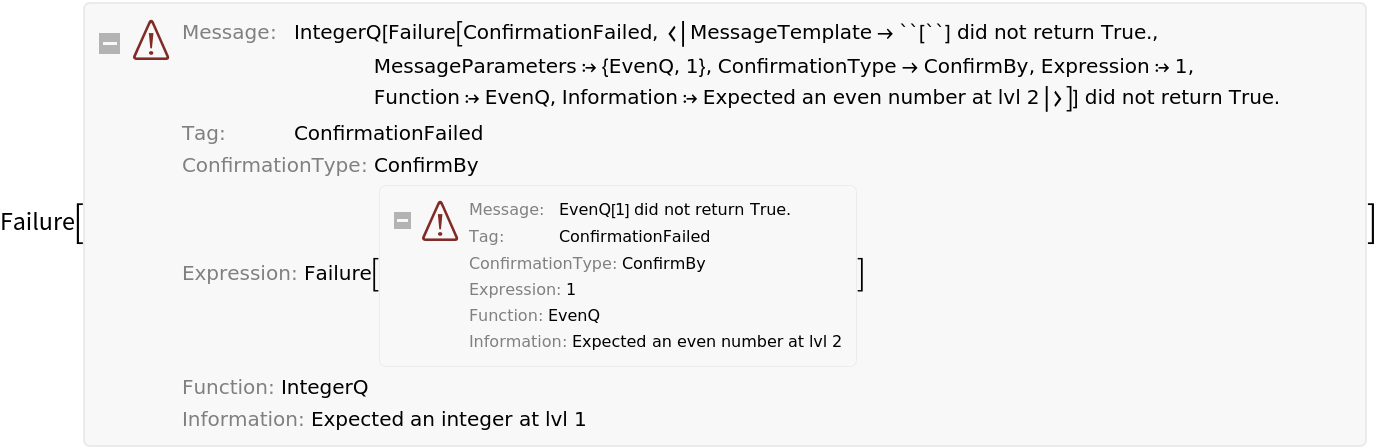Collapse the outer Failure summary box
Image resolution: width=1376 pixels, height=448 pixels.
pos(110,43)
